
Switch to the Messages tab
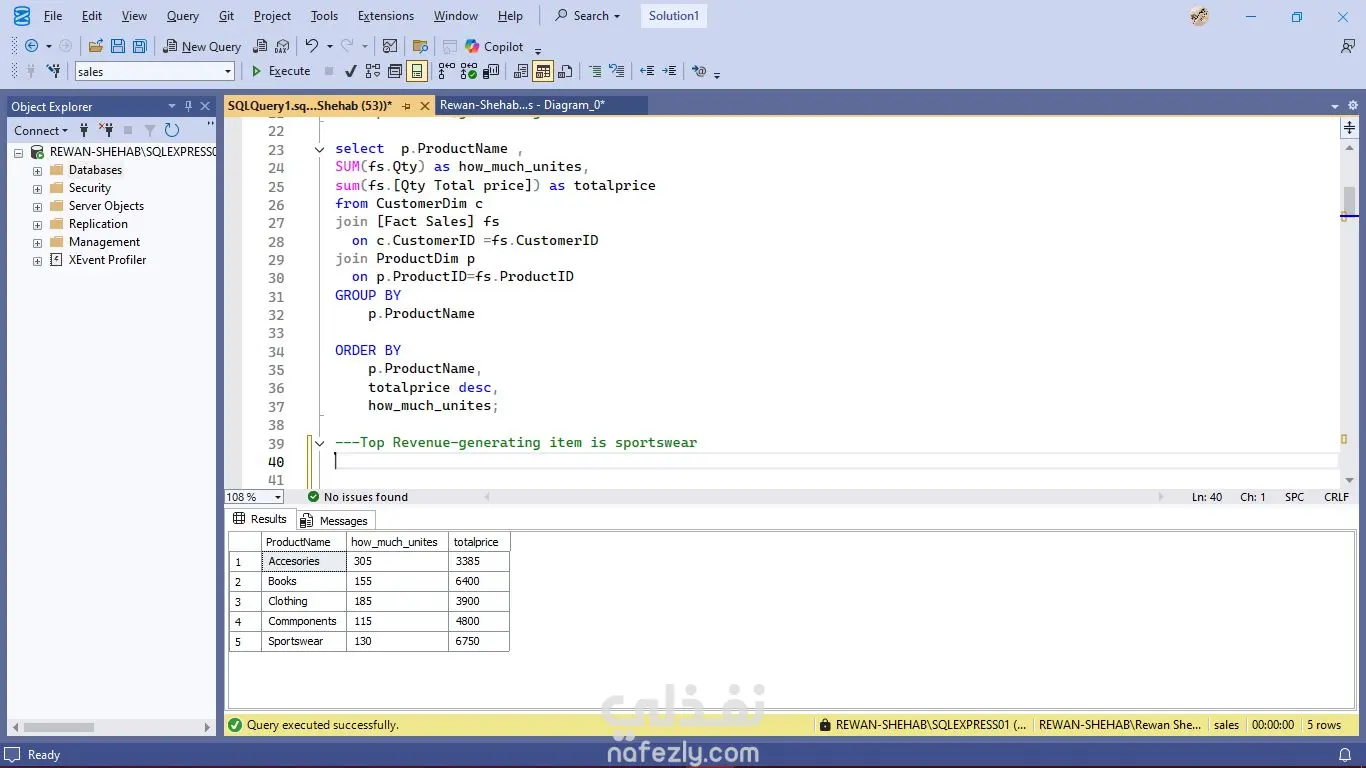coord(336,520)
